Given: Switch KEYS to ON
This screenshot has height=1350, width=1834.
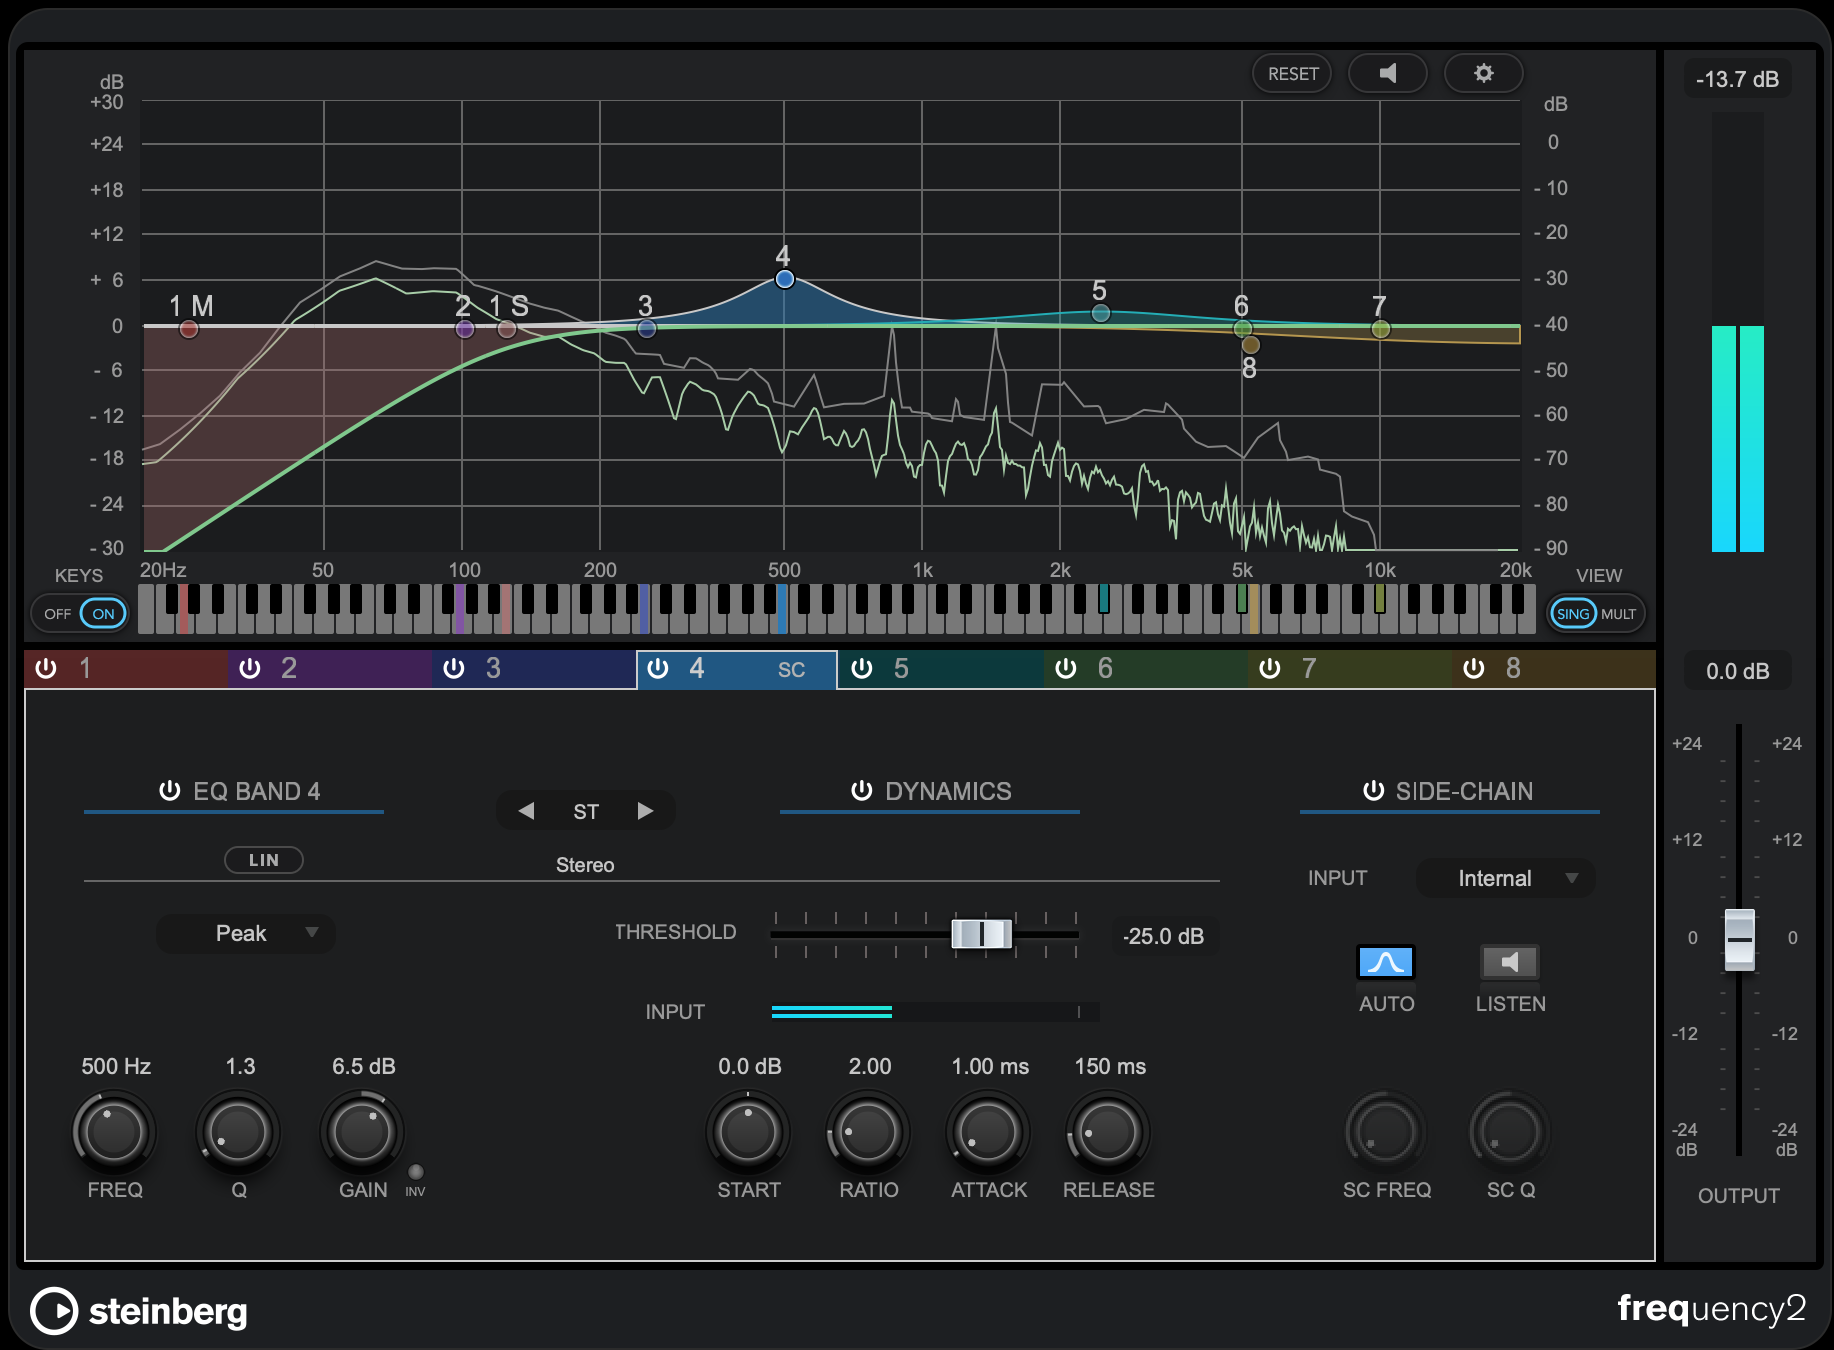Looking at the screenshot, I should [x=104, y=614].
